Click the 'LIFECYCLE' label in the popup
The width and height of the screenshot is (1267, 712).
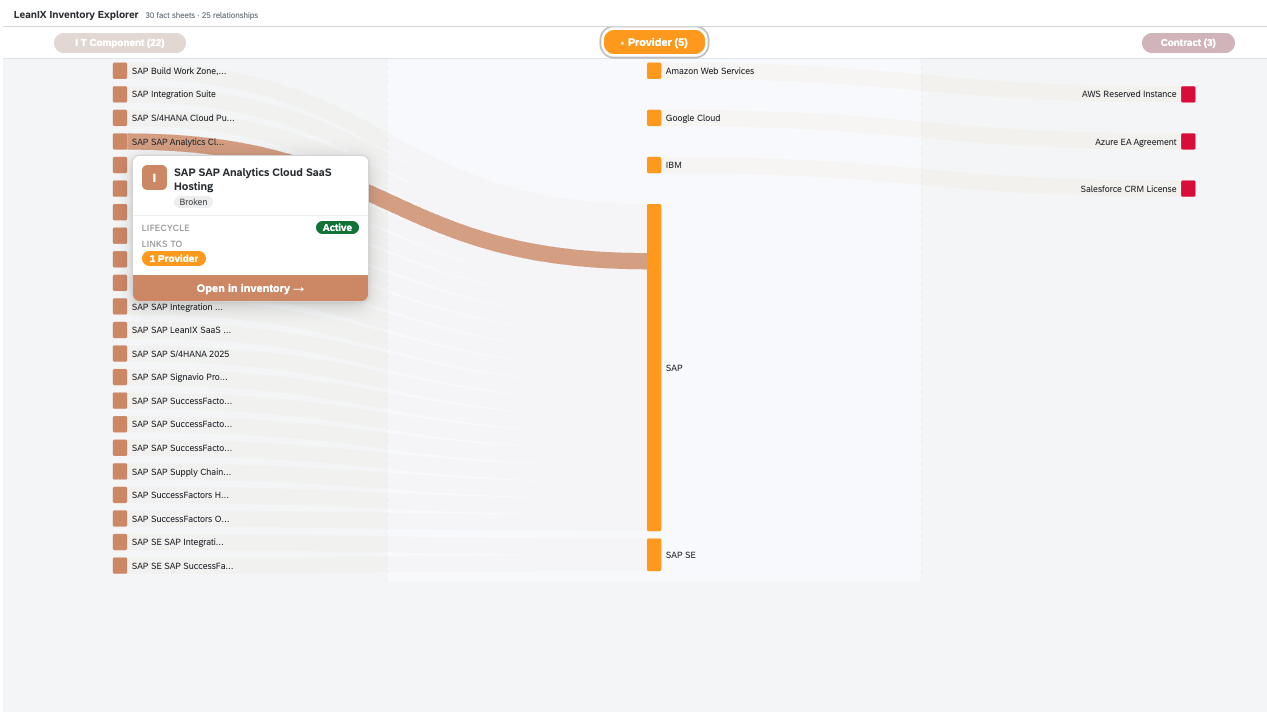pos(166,228)
